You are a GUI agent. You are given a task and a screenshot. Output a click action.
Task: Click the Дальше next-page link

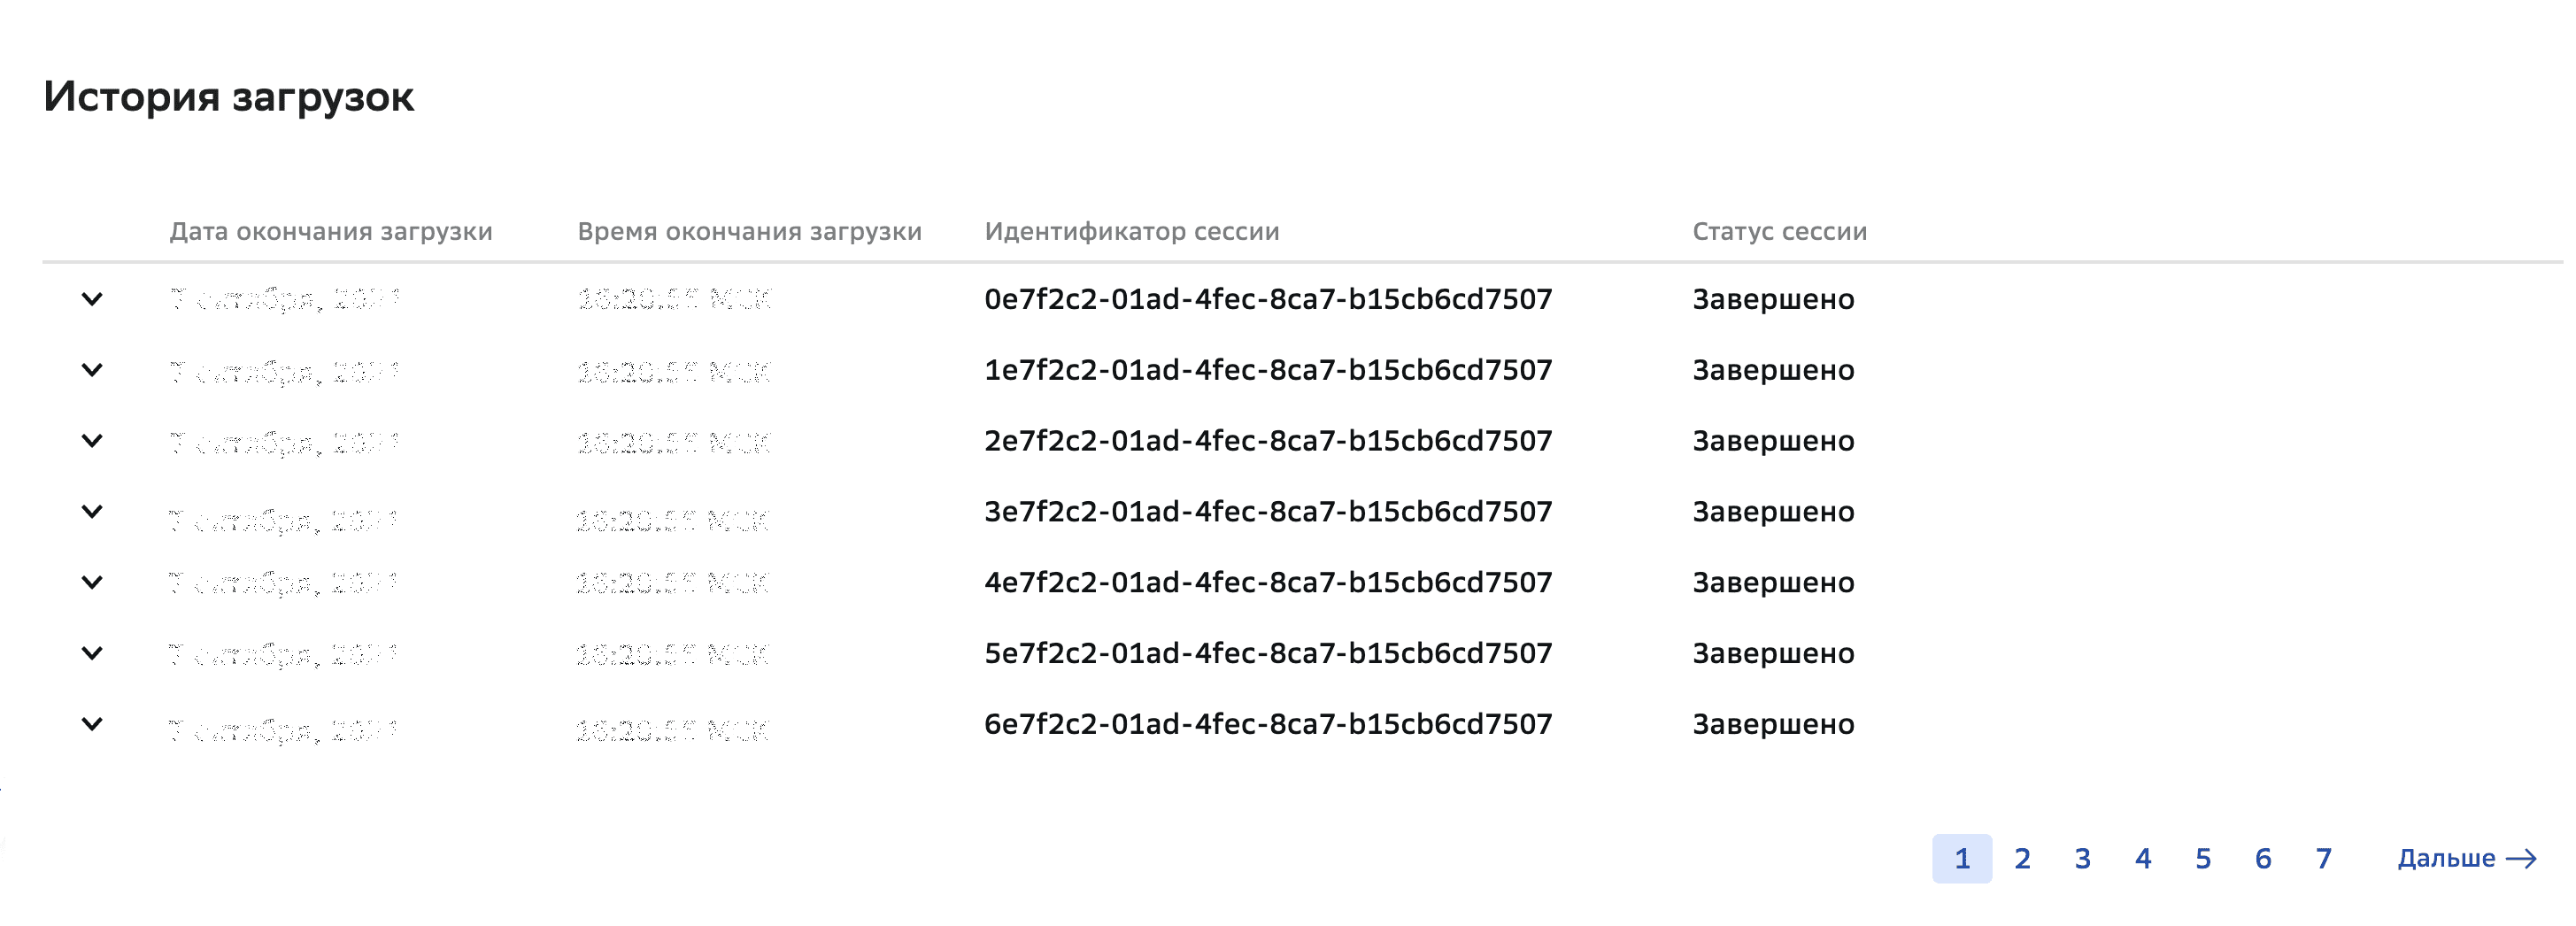pyautogui.click(x=2446, y=859)
